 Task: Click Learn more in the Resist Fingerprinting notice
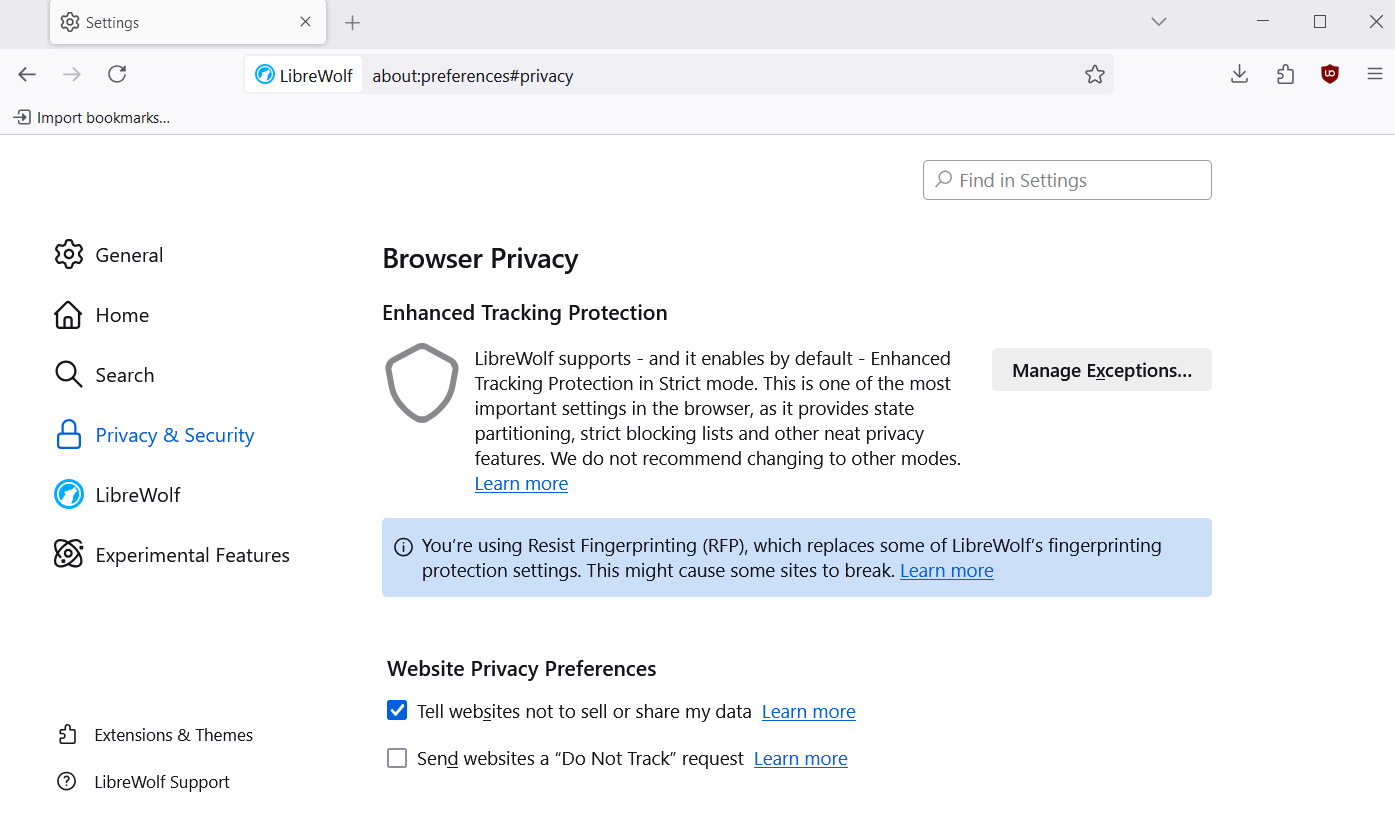946,571
